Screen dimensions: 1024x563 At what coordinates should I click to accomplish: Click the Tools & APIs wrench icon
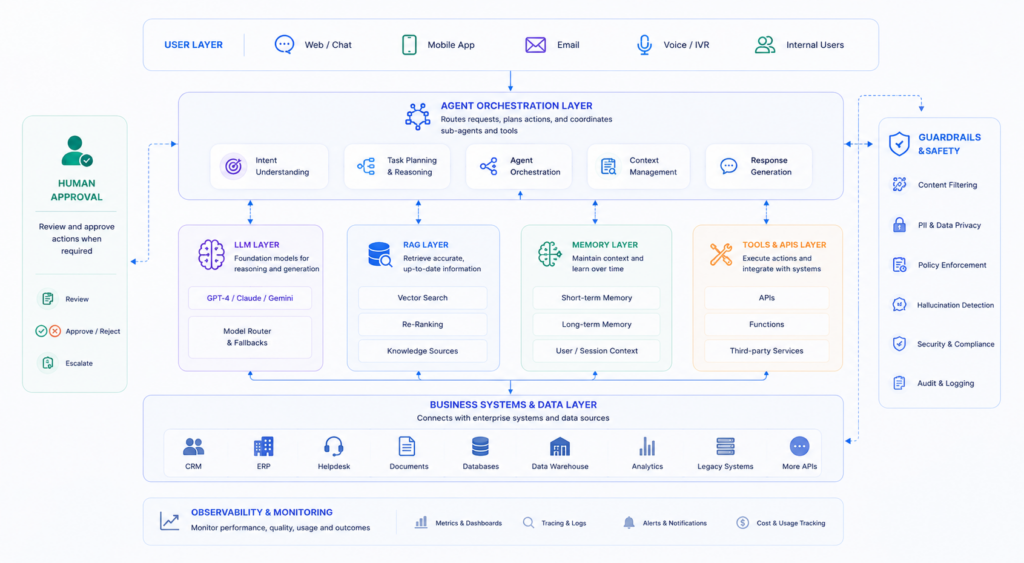coord(721,255)
